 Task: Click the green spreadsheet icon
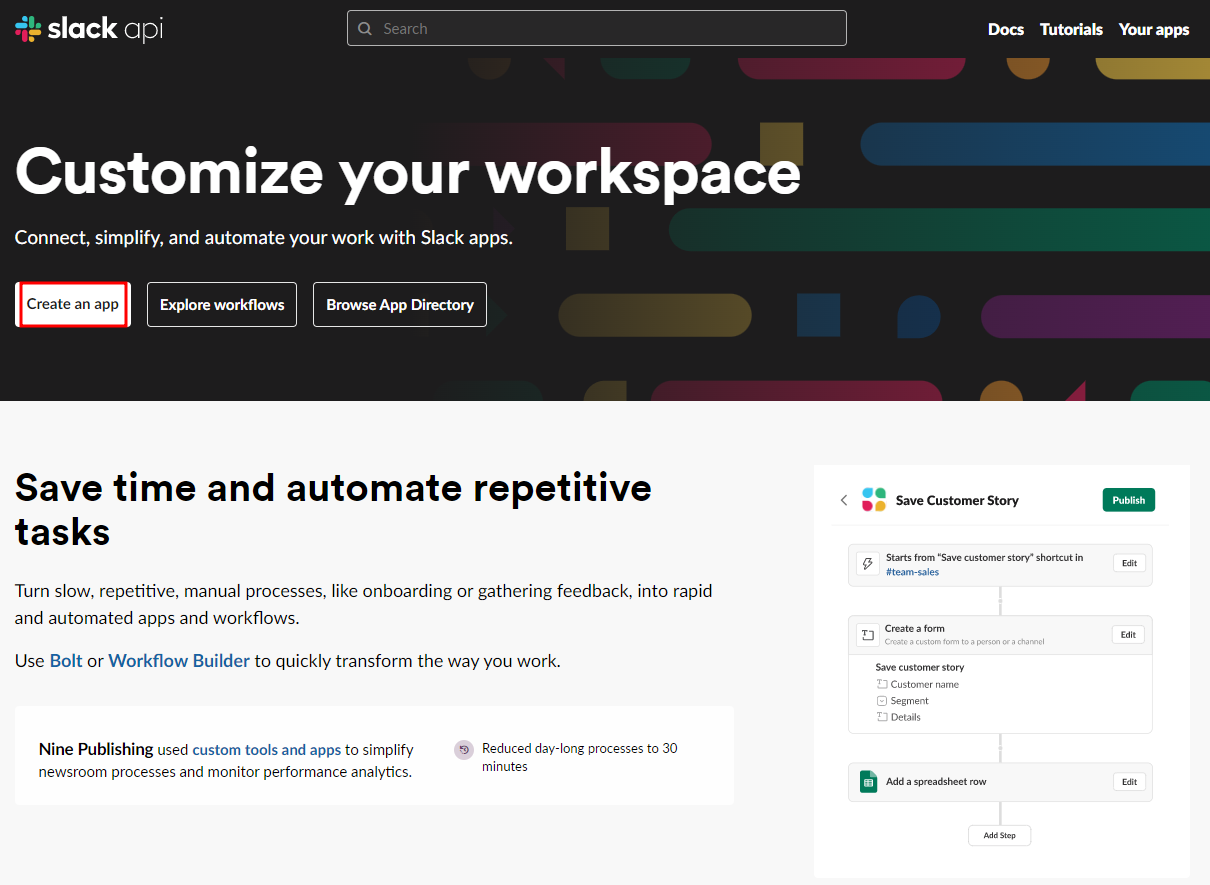point(868,782)
